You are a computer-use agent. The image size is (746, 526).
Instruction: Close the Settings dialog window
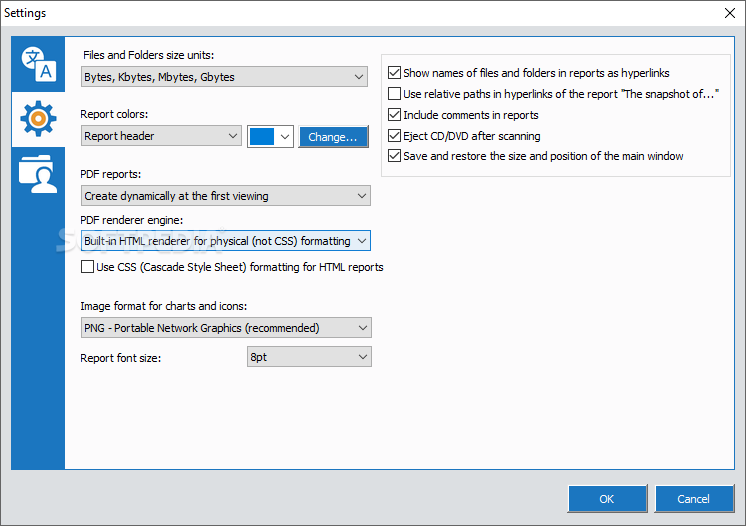point(730,13)
